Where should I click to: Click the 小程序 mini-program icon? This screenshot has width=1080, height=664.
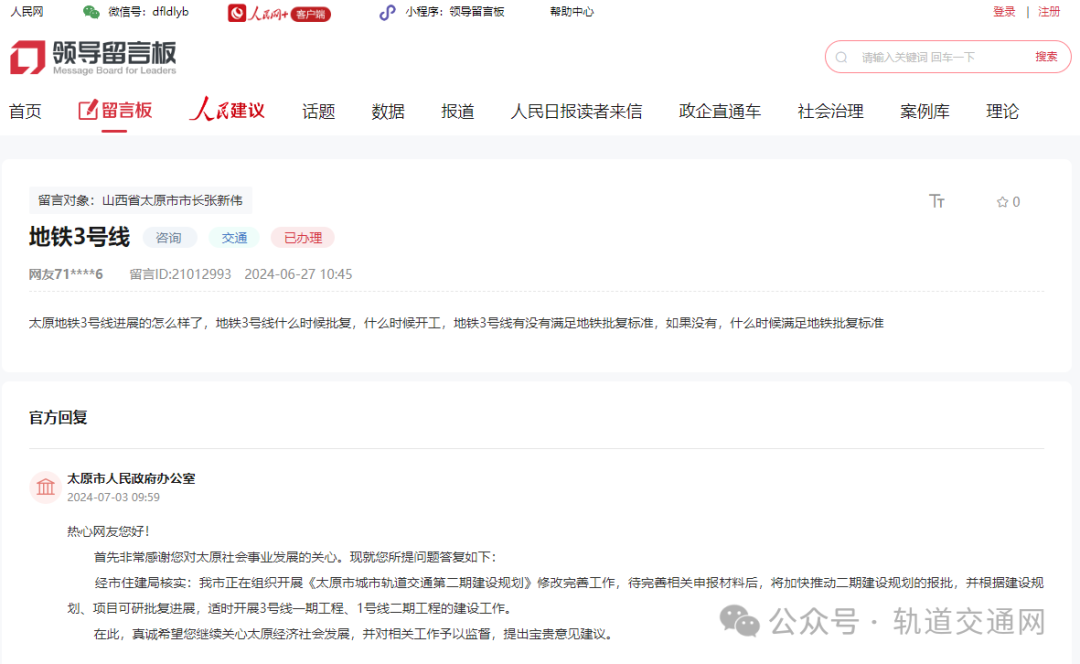tap(386, 12)
